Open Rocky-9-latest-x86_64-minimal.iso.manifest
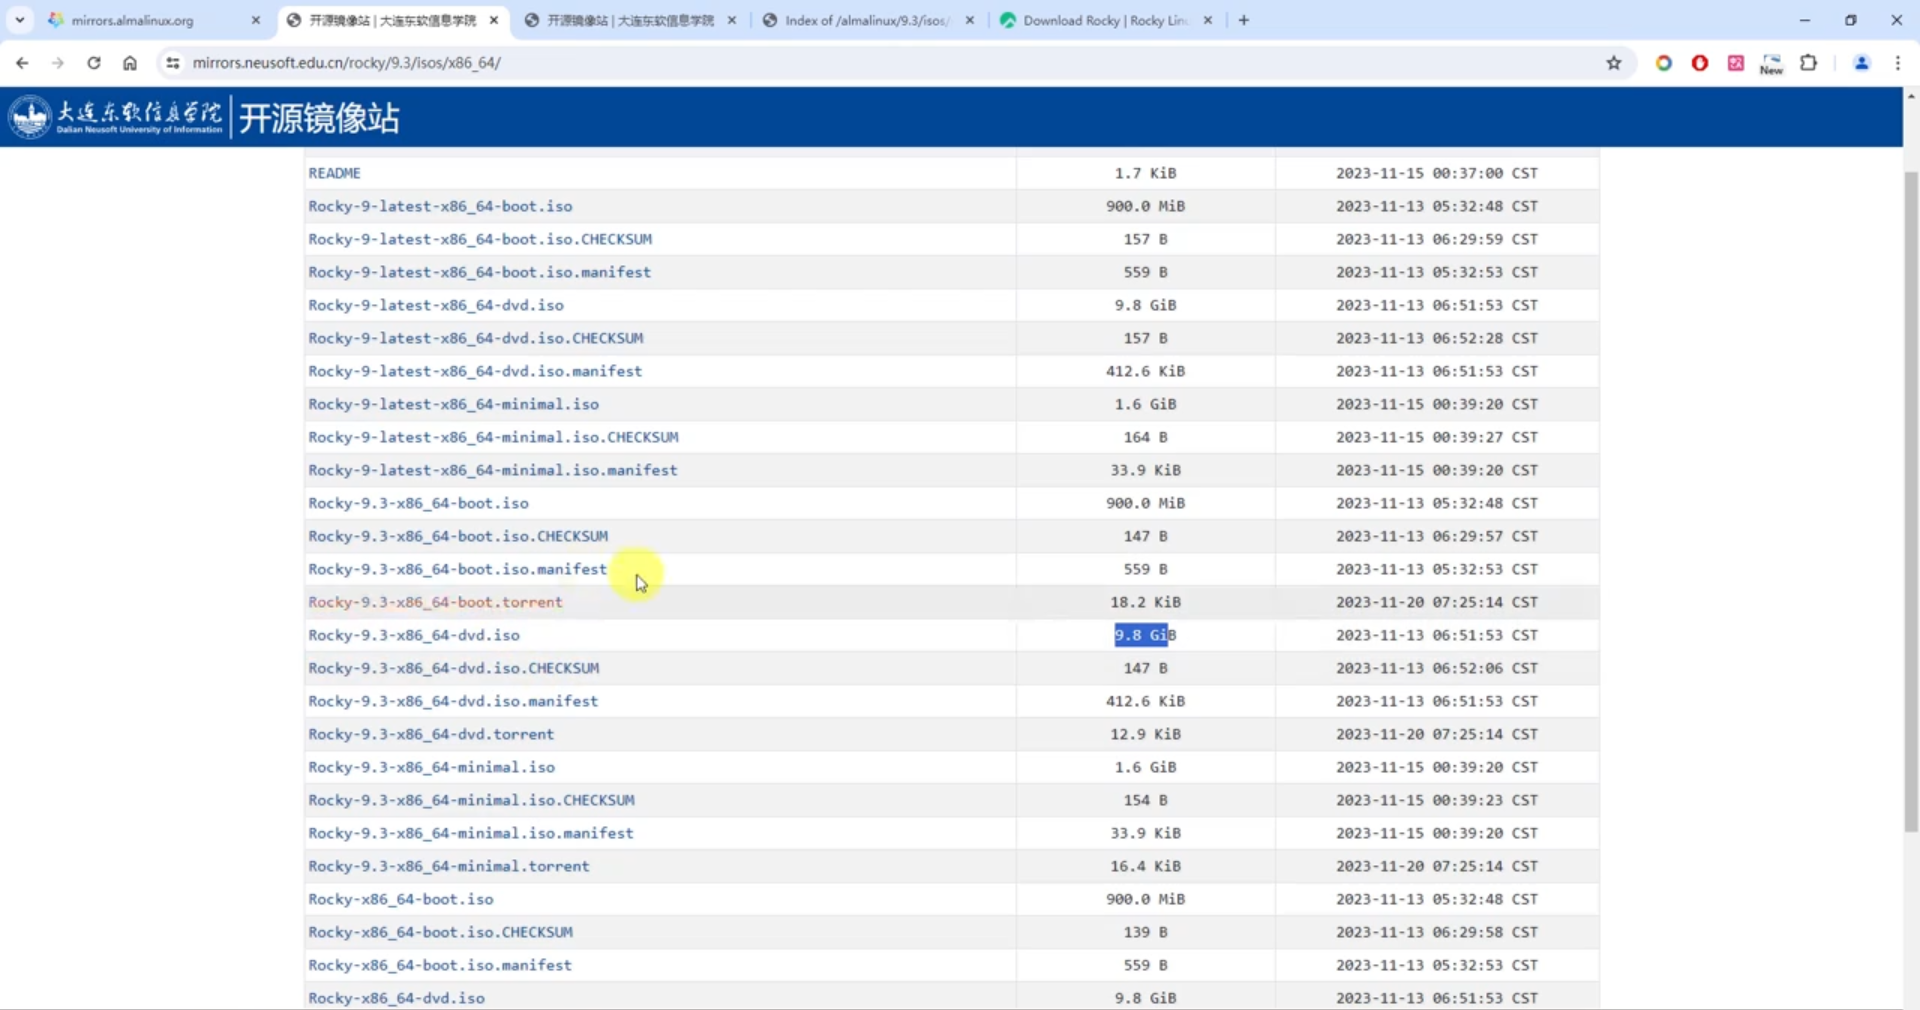The image size is (1920, 1010). pos(493,470)
